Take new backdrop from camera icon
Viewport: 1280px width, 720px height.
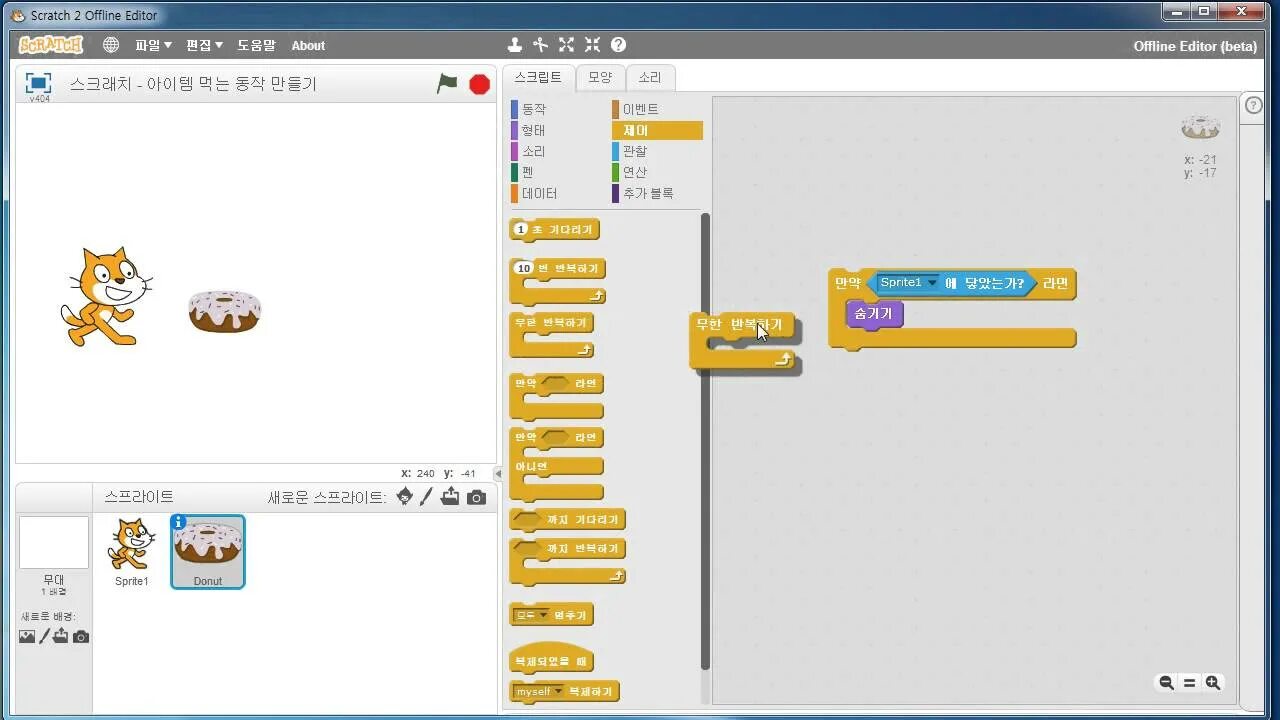pos(81,637)
